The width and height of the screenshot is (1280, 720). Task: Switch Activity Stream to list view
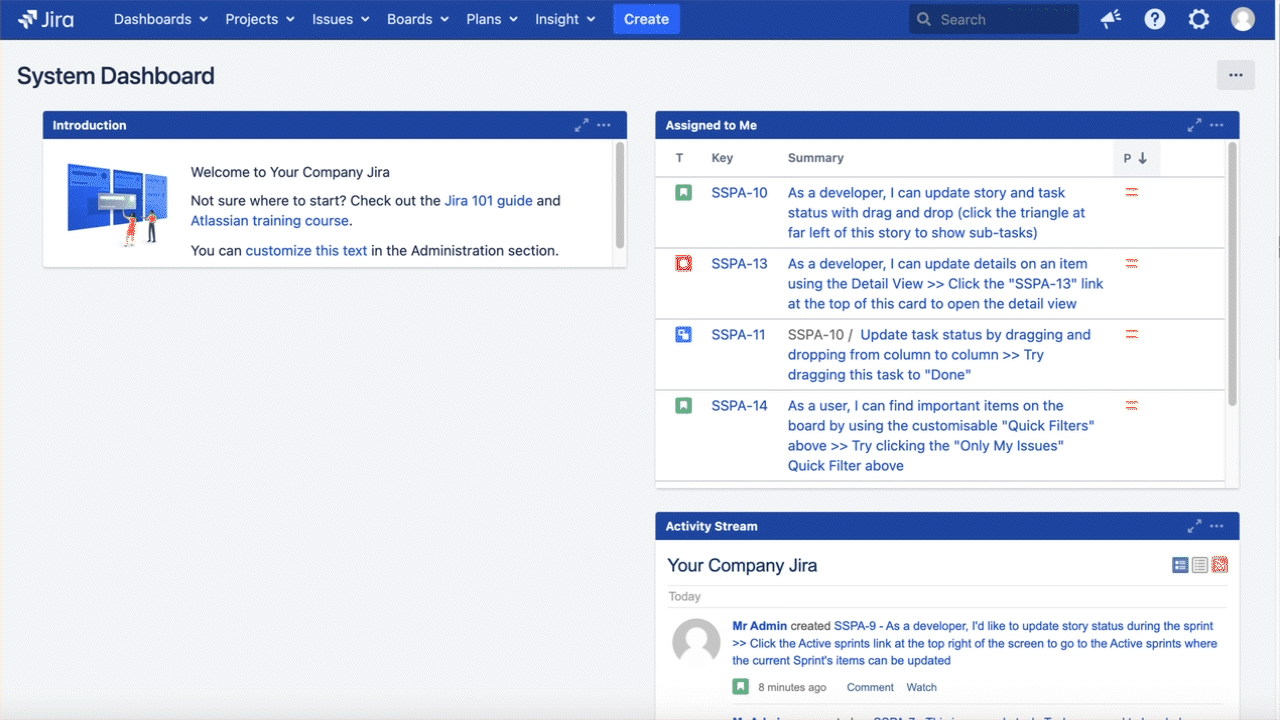pyautogui.click(x=1200, y=565)
